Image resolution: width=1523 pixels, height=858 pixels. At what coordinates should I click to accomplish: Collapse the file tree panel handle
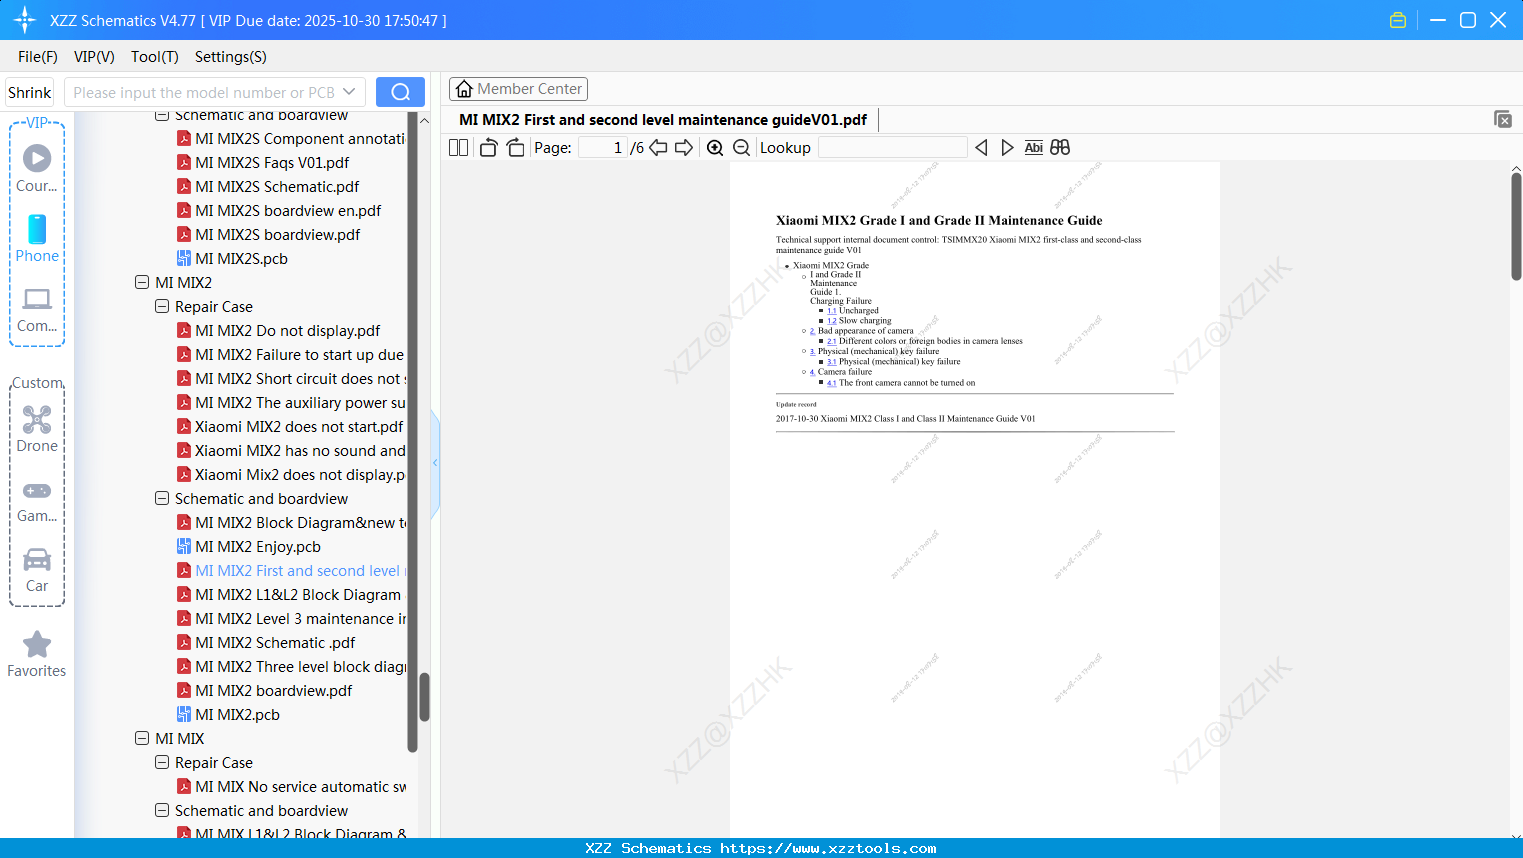tap(435, 463)
